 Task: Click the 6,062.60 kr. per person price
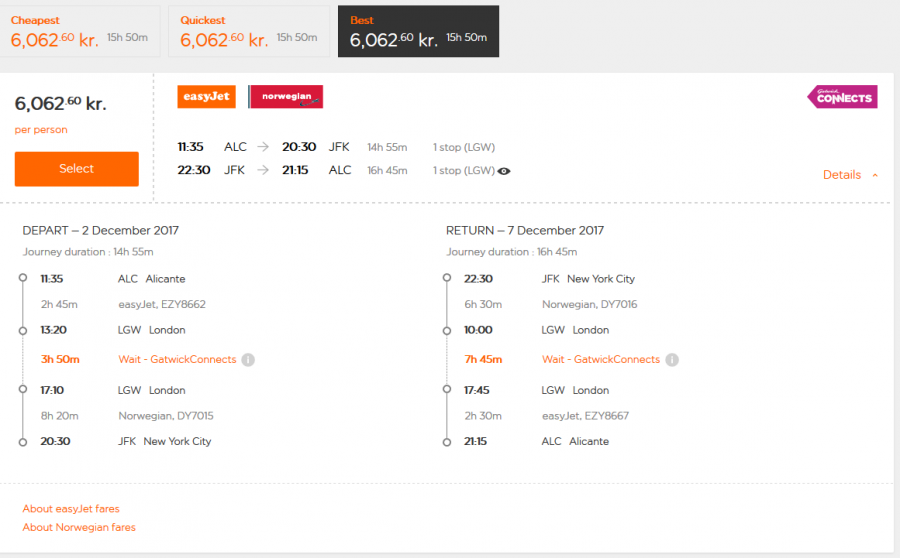tap(60, 103)
